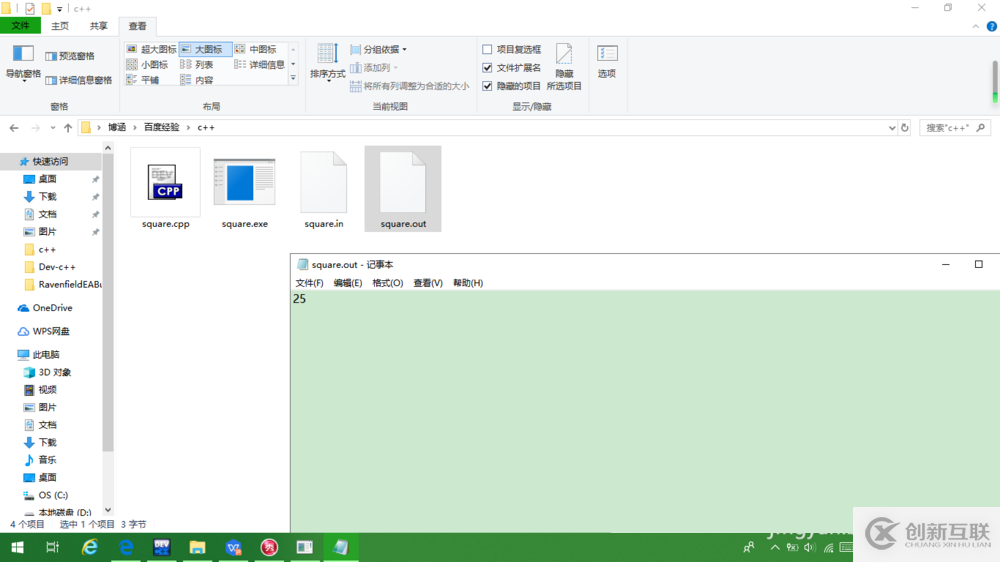Show hidden system tray icons
This screenshot has height=562, width=1000.
774,547
